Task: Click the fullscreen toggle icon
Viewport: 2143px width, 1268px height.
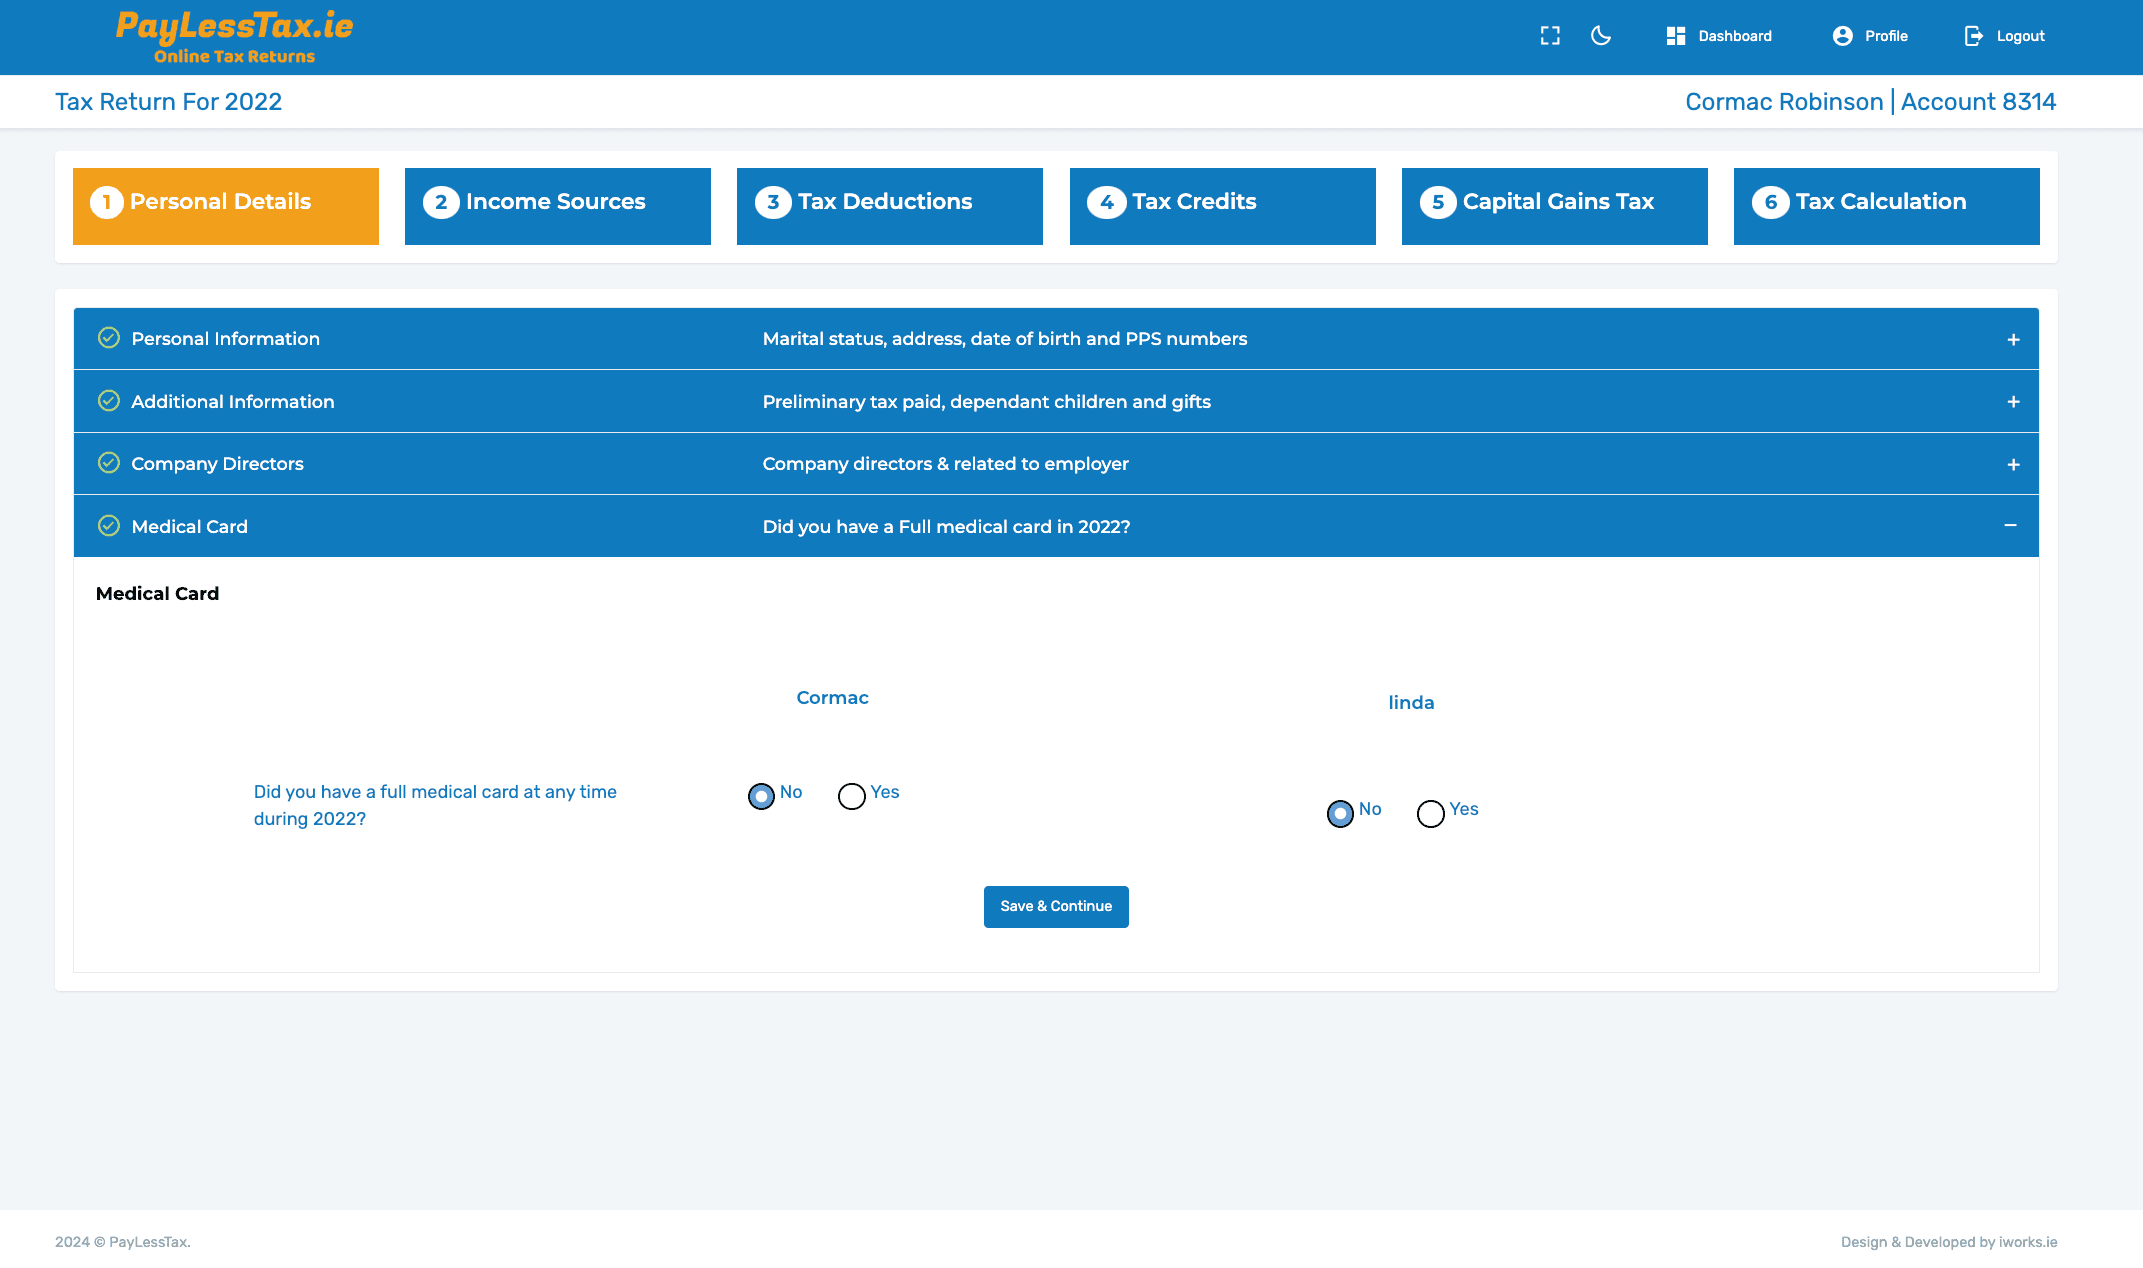Action: coord(1550,36)
